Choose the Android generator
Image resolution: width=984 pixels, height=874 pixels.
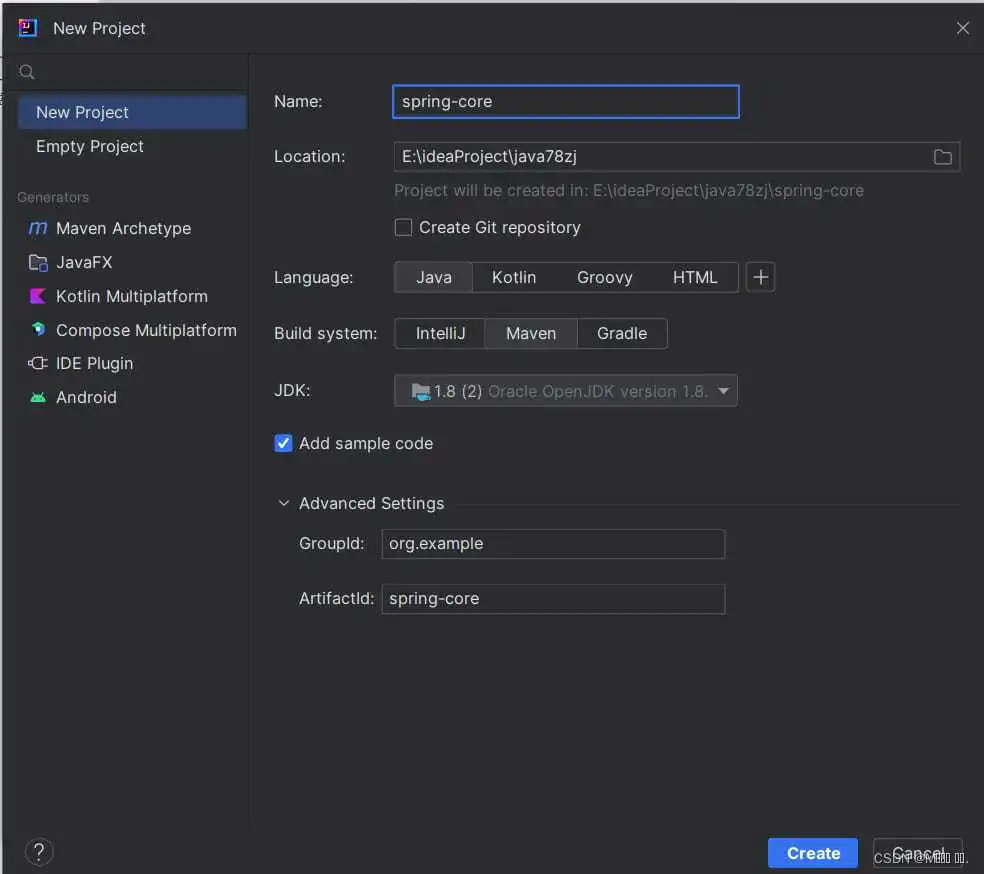73,397
